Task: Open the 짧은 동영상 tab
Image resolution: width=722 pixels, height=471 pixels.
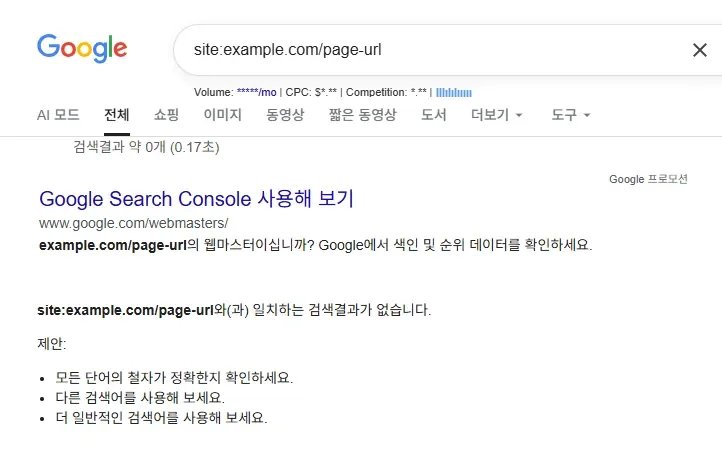Action: [x=362, y=115]
